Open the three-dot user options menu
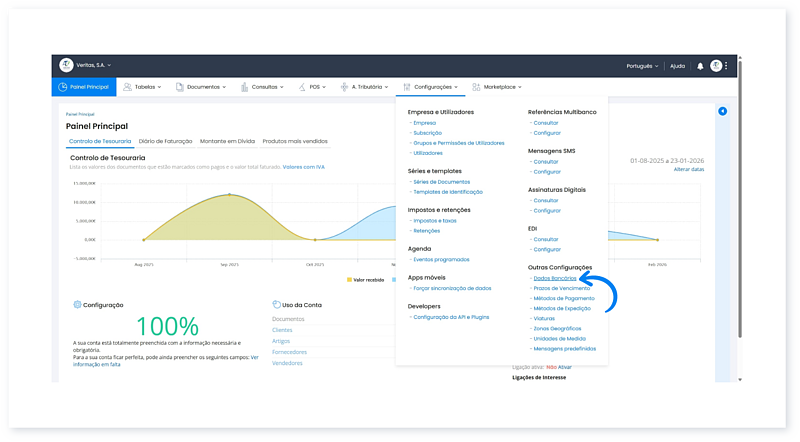This screenshot has width=800, height=442. coord(727,66)
